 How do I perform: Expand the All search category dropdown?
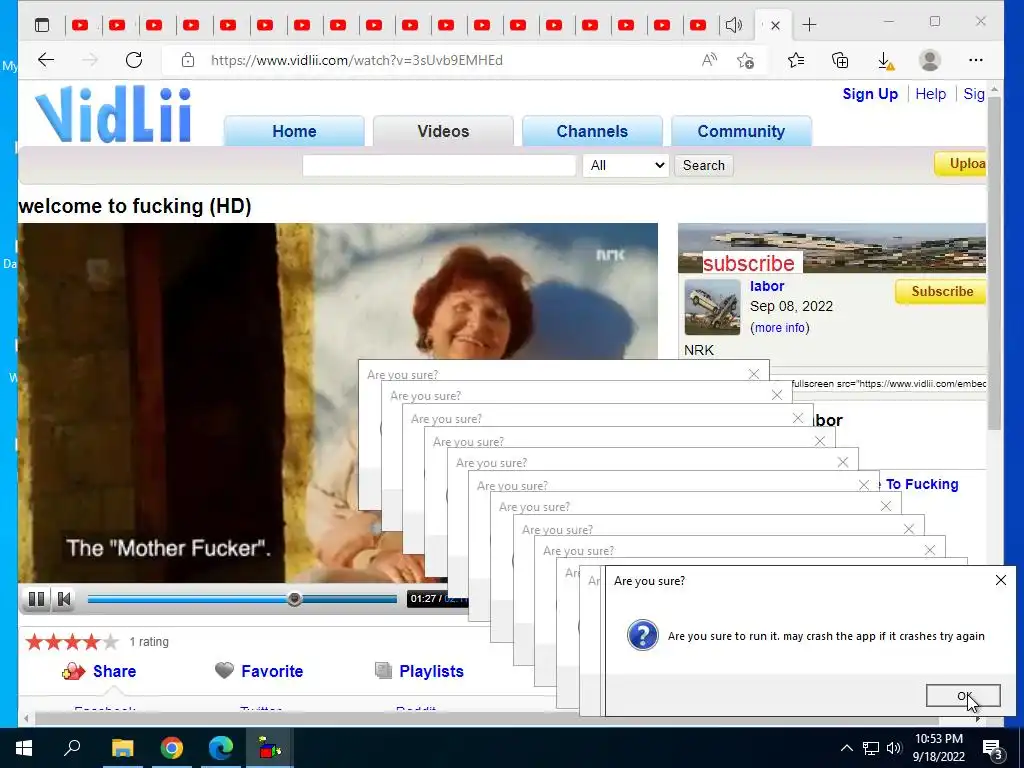626,165
